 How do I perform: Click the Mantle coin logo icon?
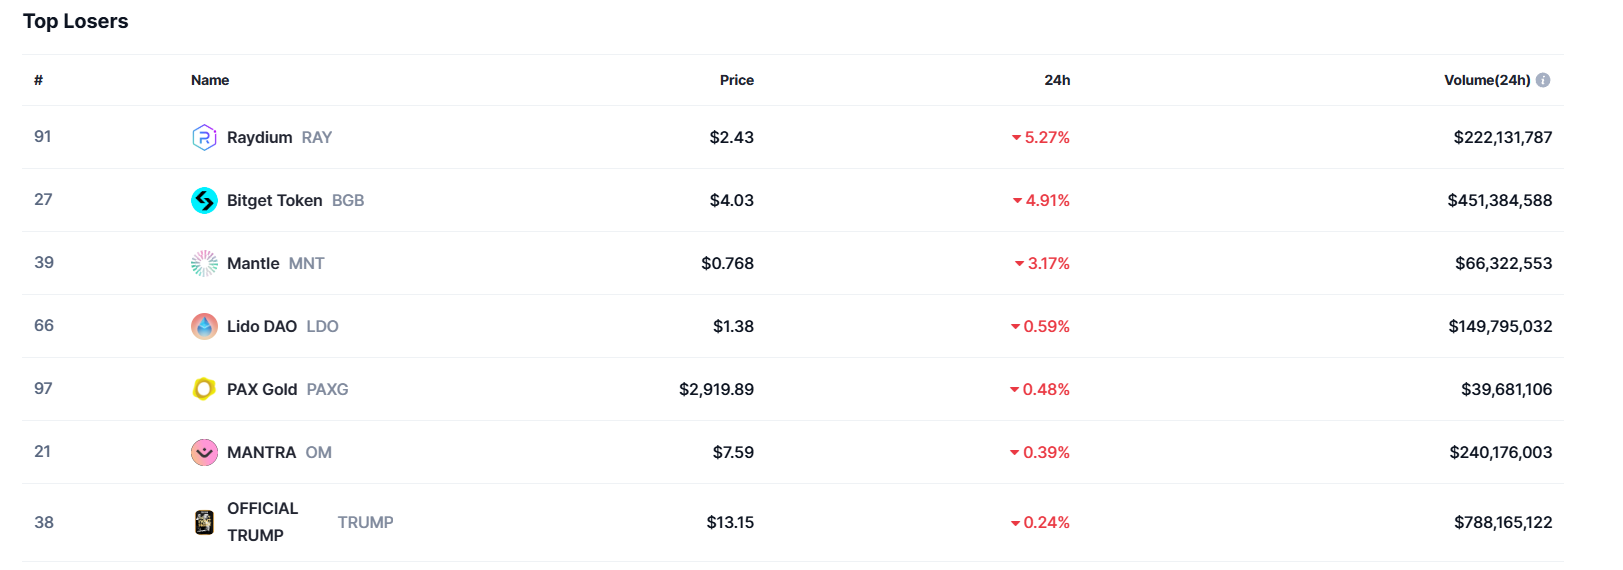[204, 263]
